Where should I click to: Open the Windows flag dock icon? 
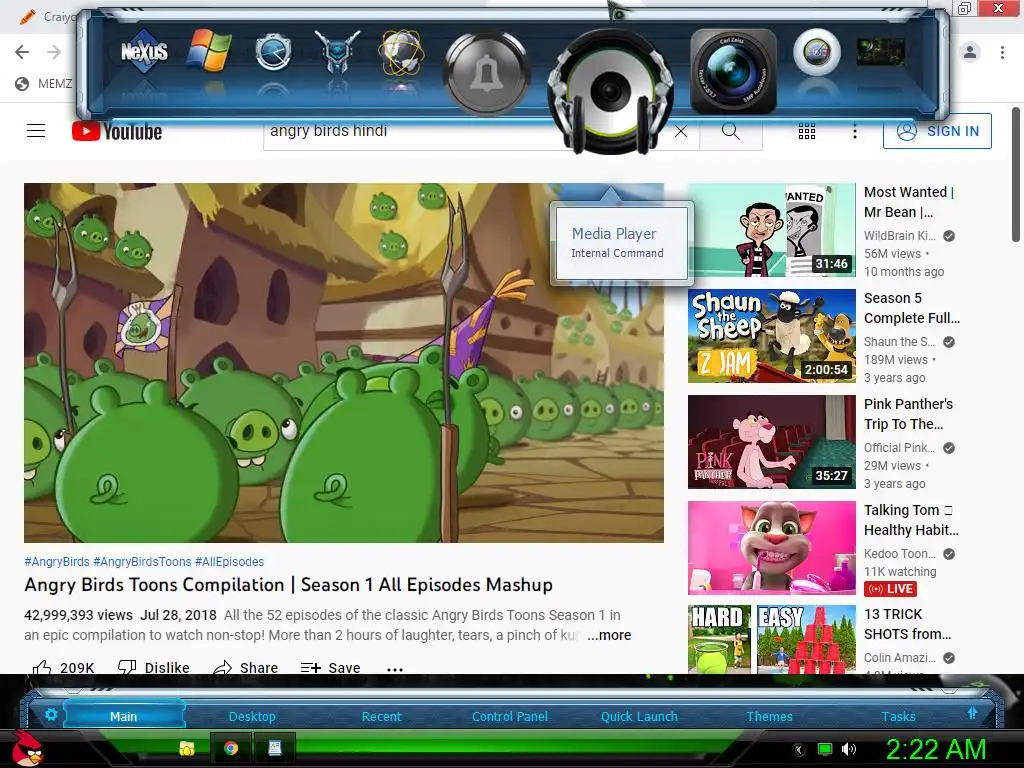click(209, 50)
